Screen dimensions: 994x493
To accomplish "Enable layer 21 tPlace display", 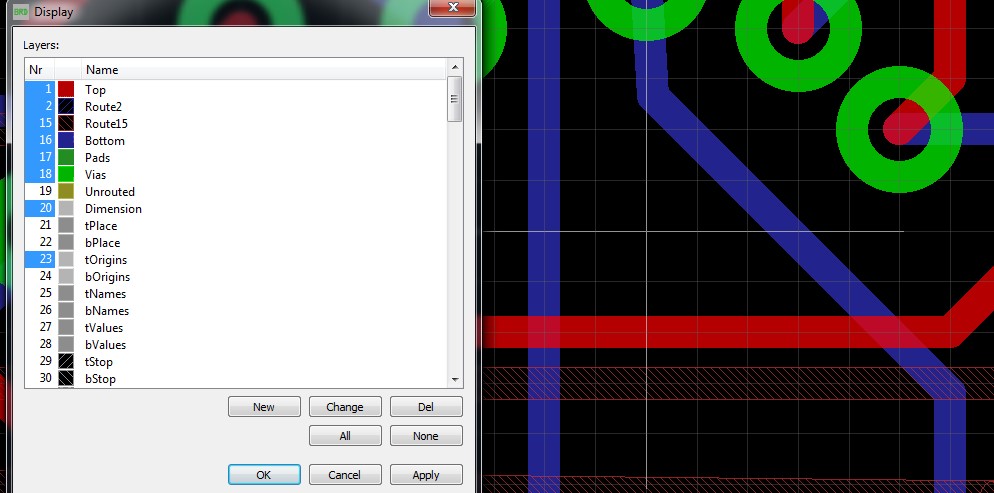I will pos(40,226).
